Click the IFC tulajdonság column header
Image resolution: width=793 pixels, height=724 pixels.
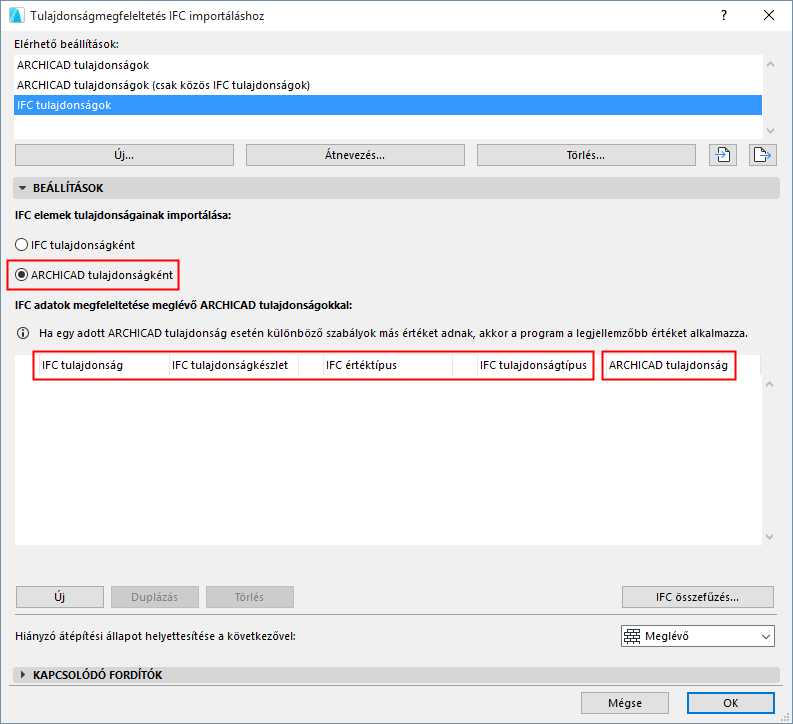(104, 365)
